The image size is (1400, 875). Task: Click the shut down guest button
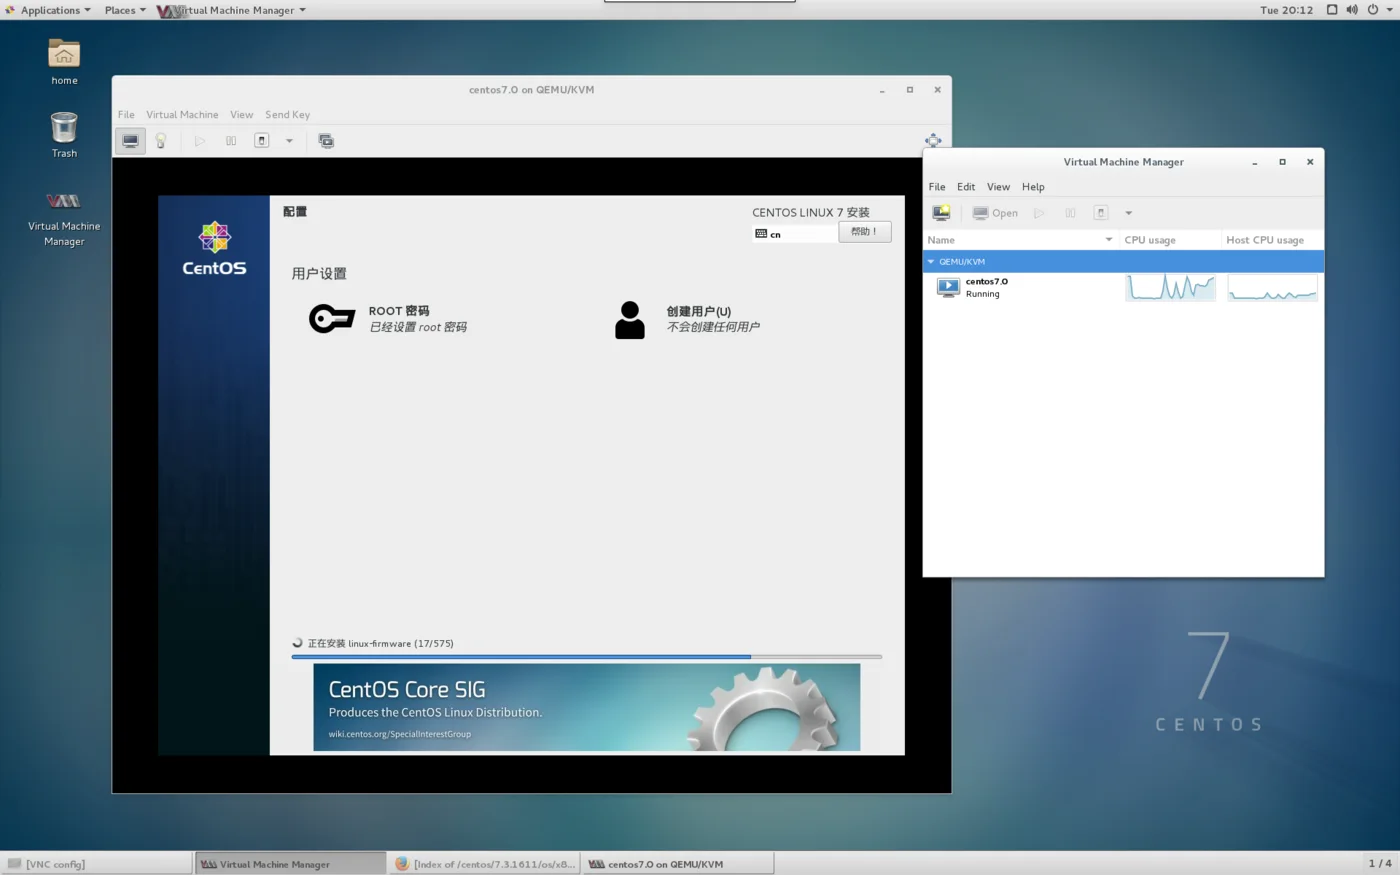click(262, 141)
